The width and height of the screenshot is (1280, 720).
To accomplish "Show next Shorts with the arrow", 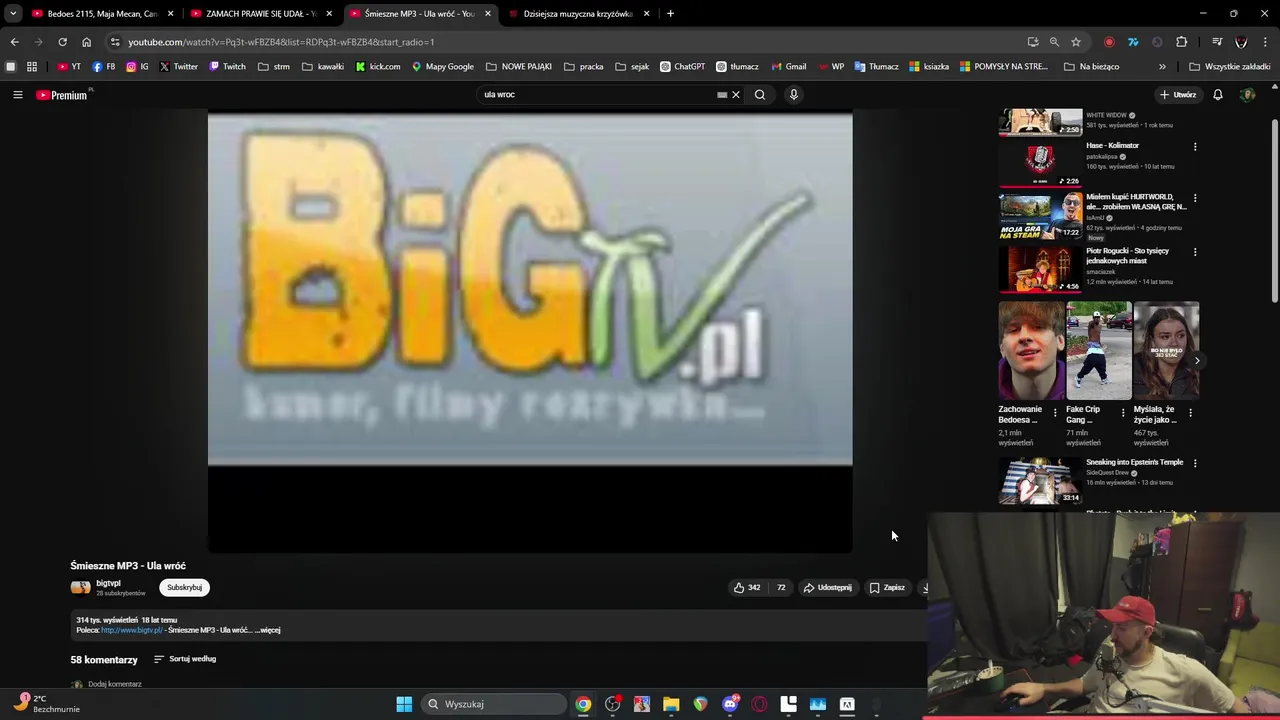I will click(x=1197, y=361).
